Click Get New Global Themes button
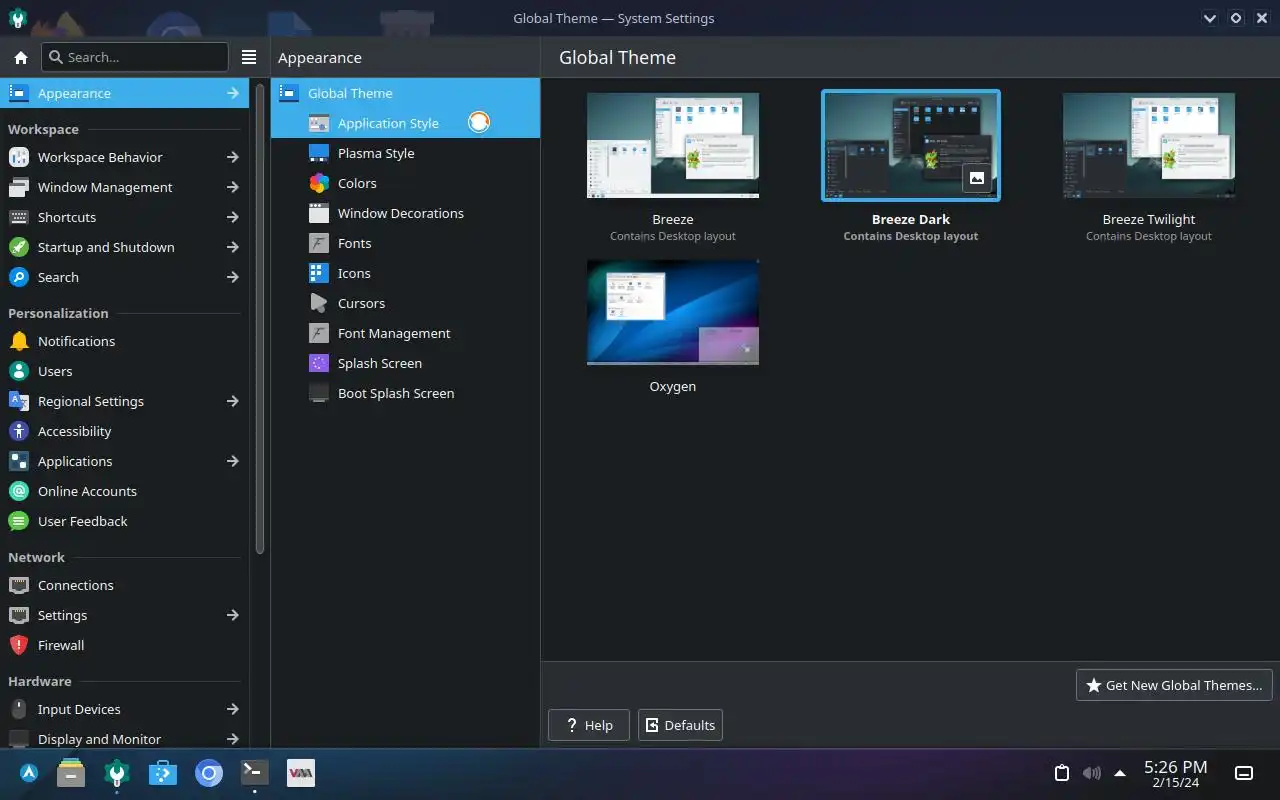The image size is (1280, 800). (x=1174, y=685)
